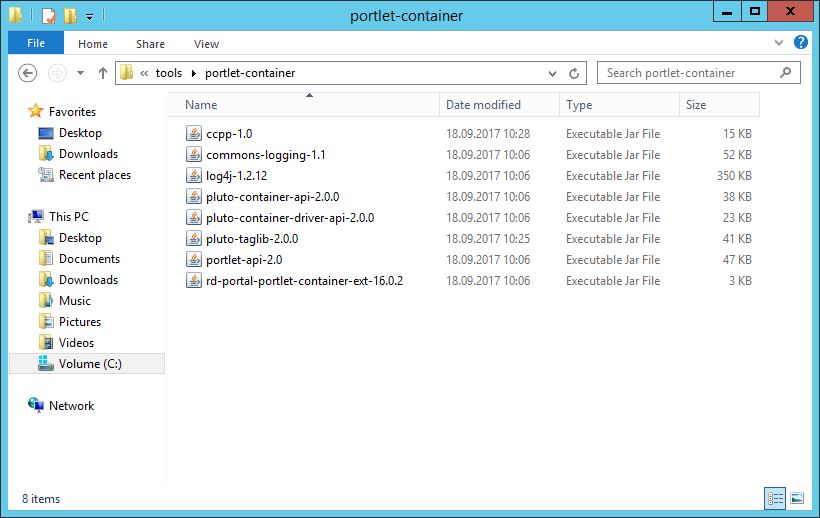Viewport: 820px width, 518px height.
Task: Select Downloads under Favorites
Action: [x=88, y=154]
